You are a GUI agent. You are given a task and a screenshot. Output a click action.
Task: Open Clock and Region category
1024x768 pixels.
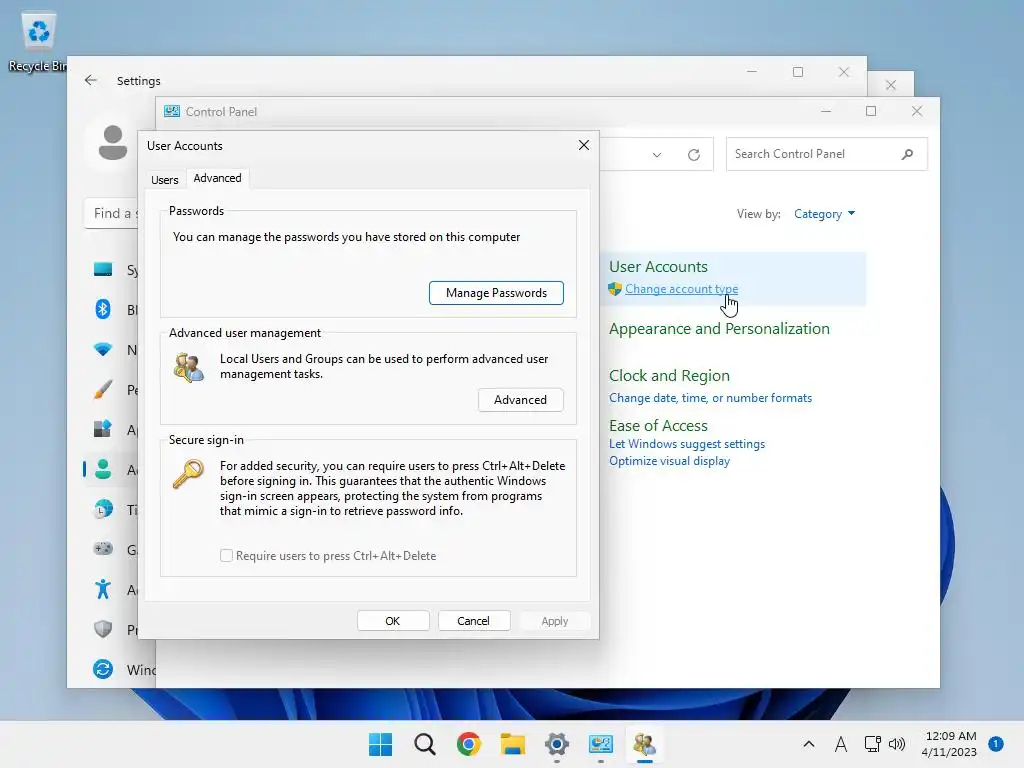pos(669,376)
